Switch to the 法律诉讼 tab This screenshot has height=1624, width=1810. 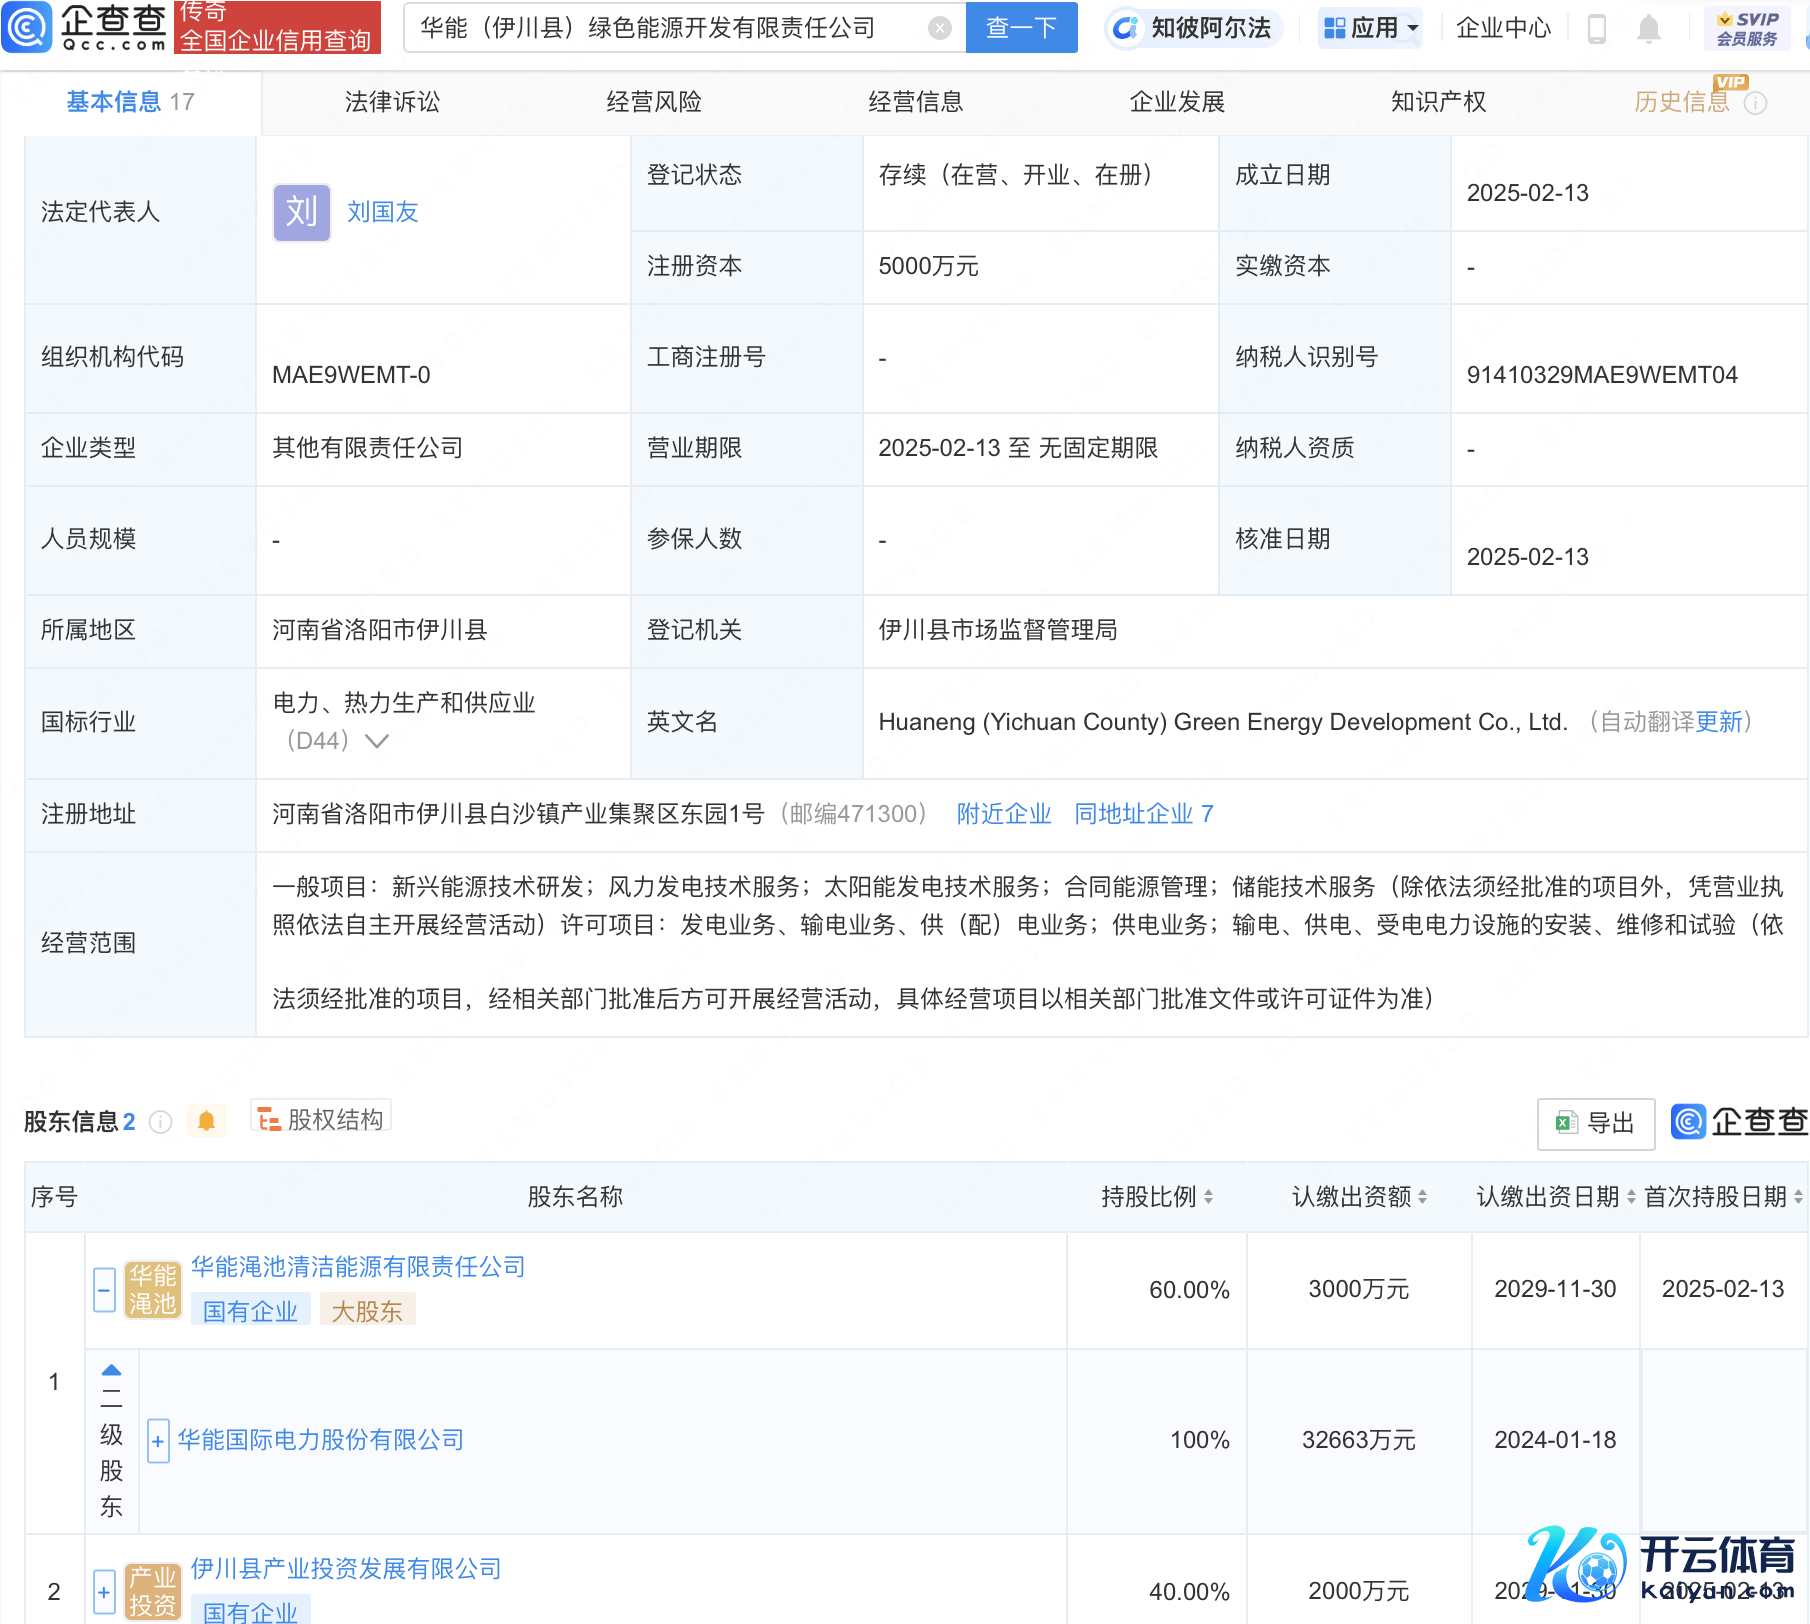(392, 102)
